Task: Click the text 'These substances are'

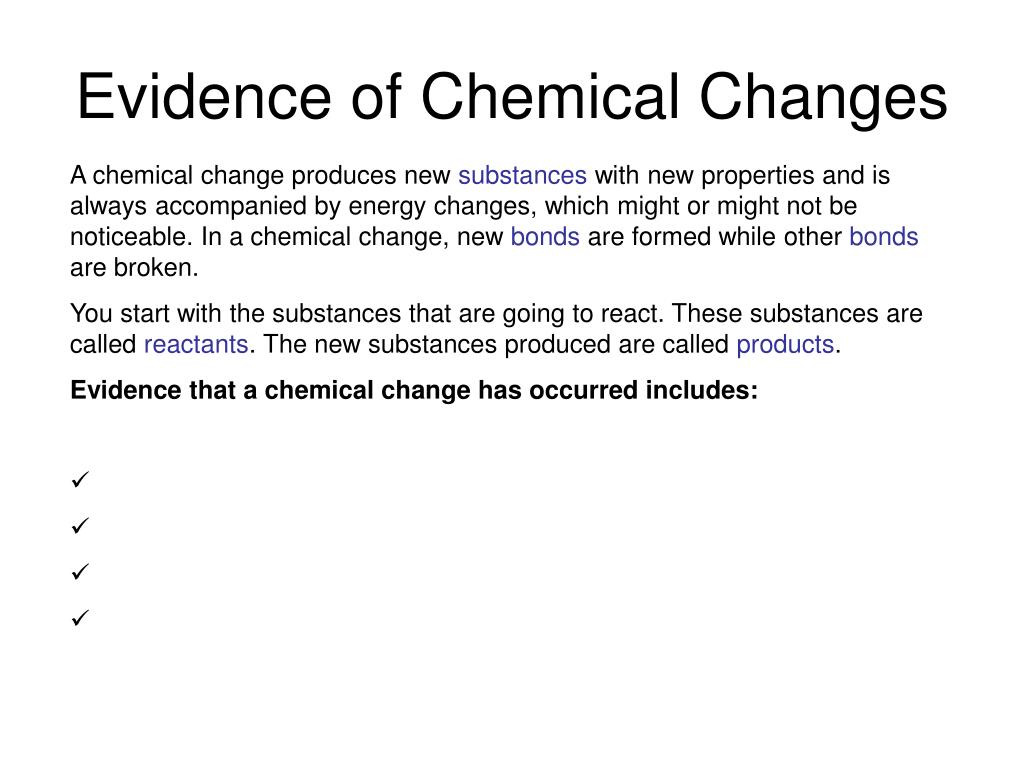Action: [797, 313]
